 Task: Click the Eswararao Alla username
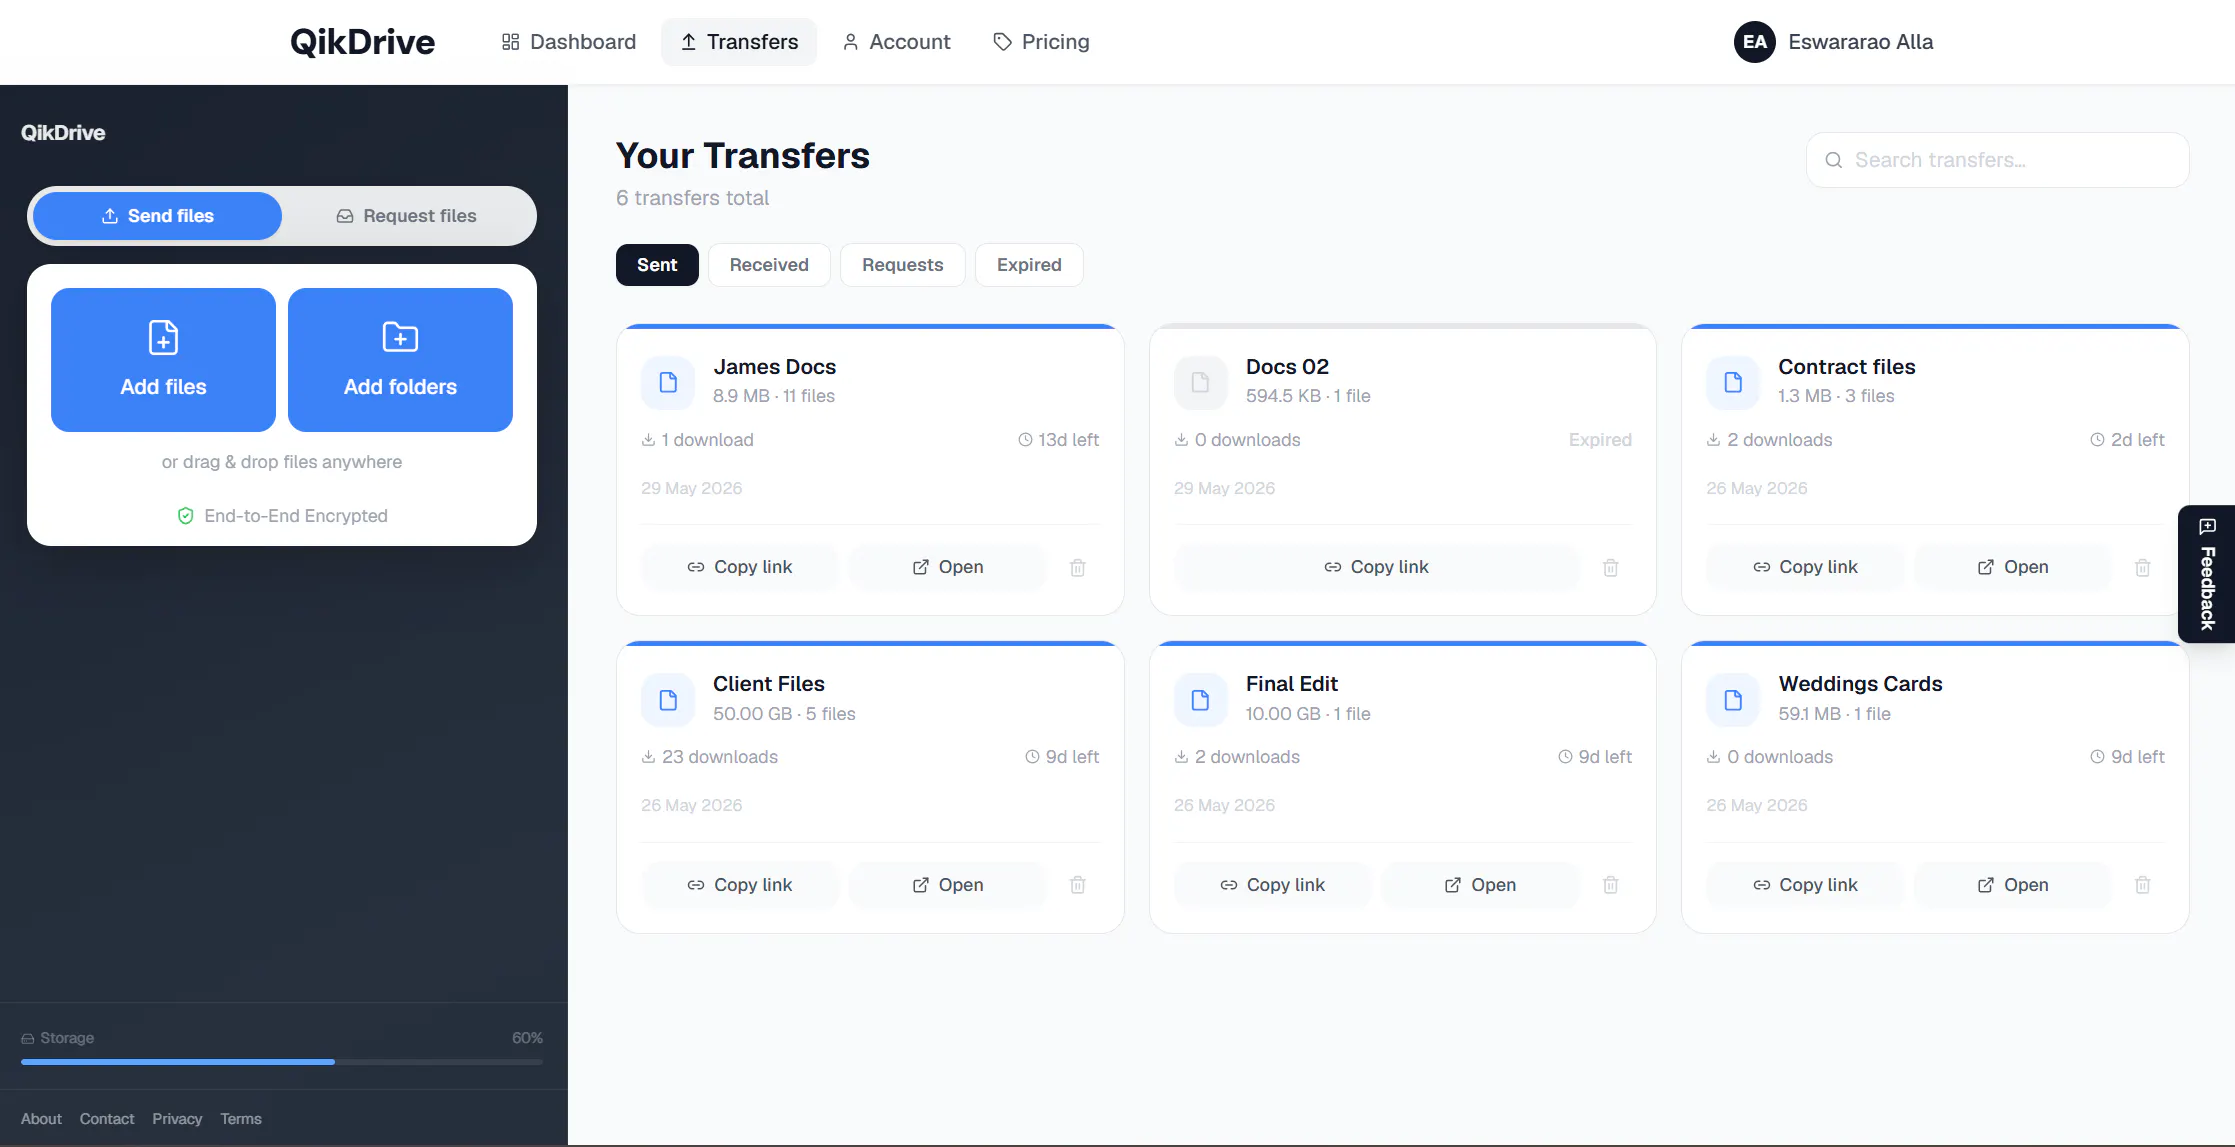(x=1860, y=42)
